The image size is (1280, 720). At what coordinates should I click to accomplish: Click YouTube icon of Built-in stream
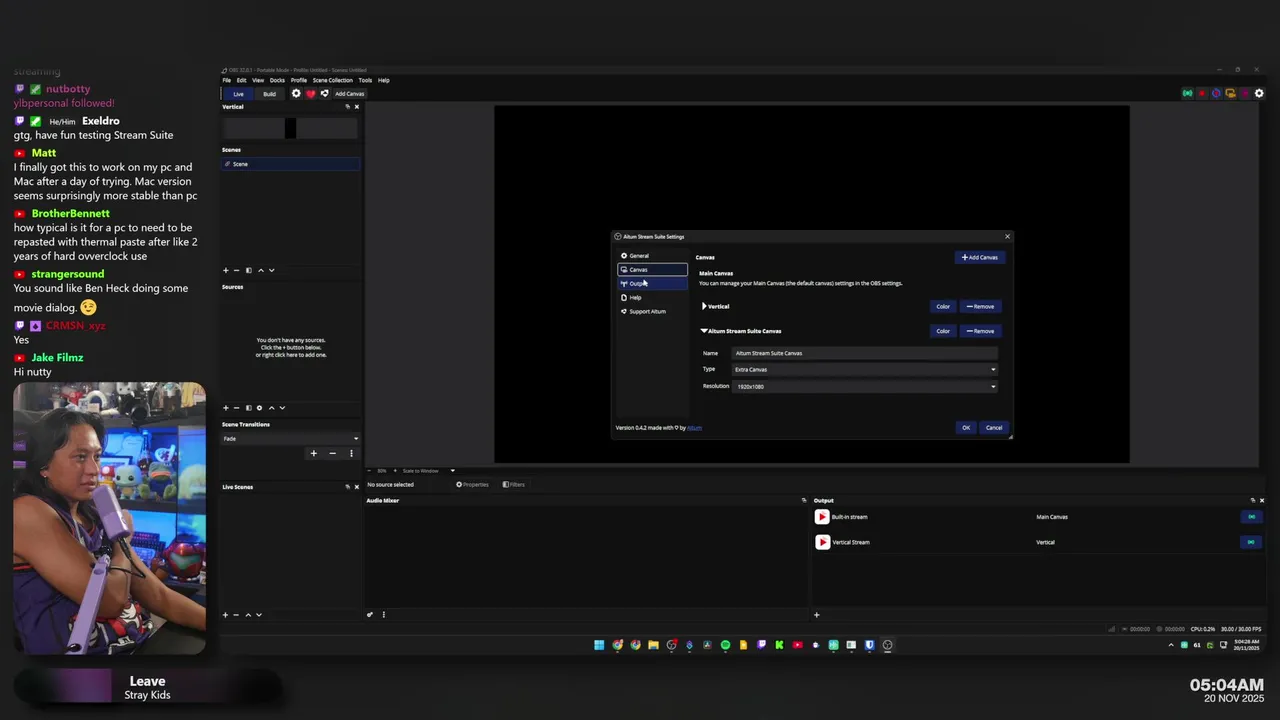click(x=822, y=517)
